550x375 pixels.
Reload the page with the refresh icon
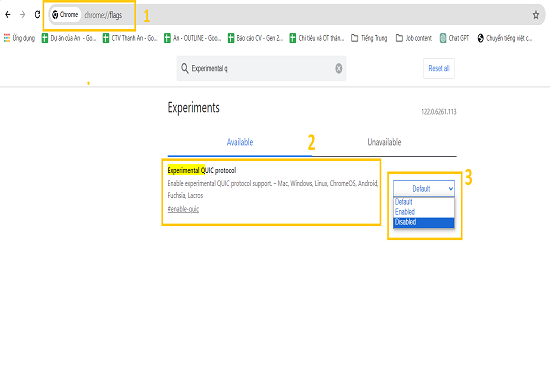(37, 14)
